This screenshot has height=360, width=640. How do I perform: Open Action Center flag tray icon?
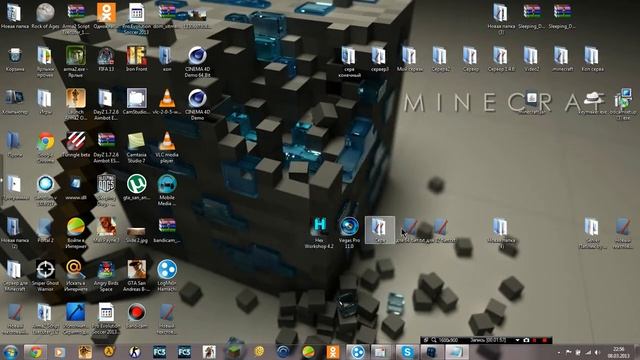tap(568, 352)
